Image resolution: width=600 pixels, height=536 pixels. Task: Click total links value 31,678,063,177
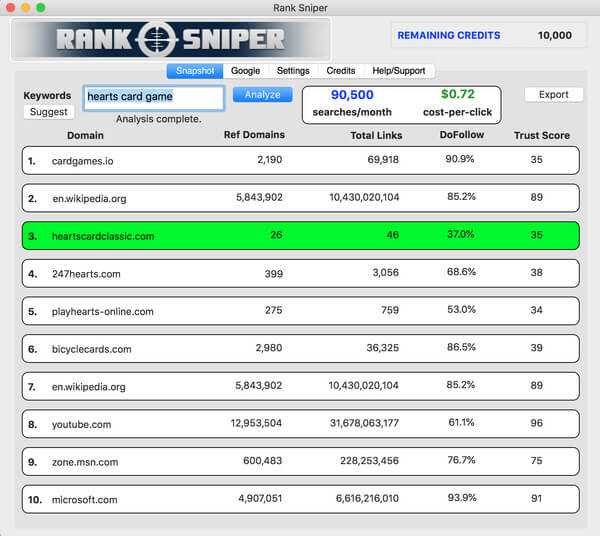click(364, 423)
